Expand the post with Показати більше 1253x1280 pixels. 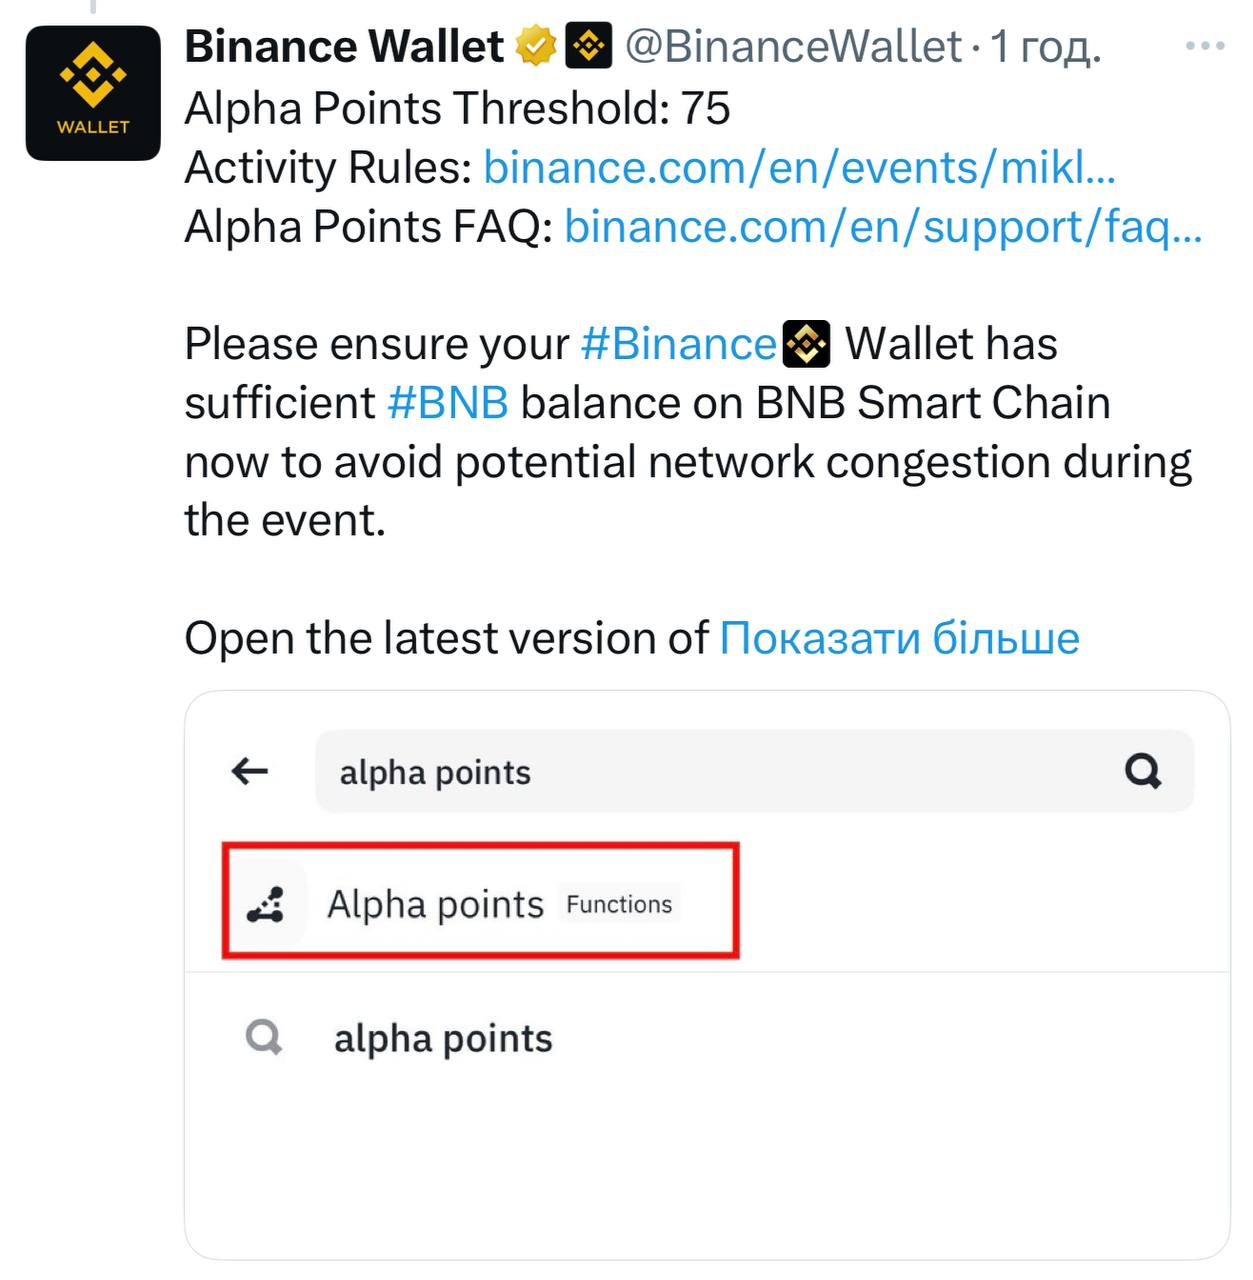[x=899, y=638]
